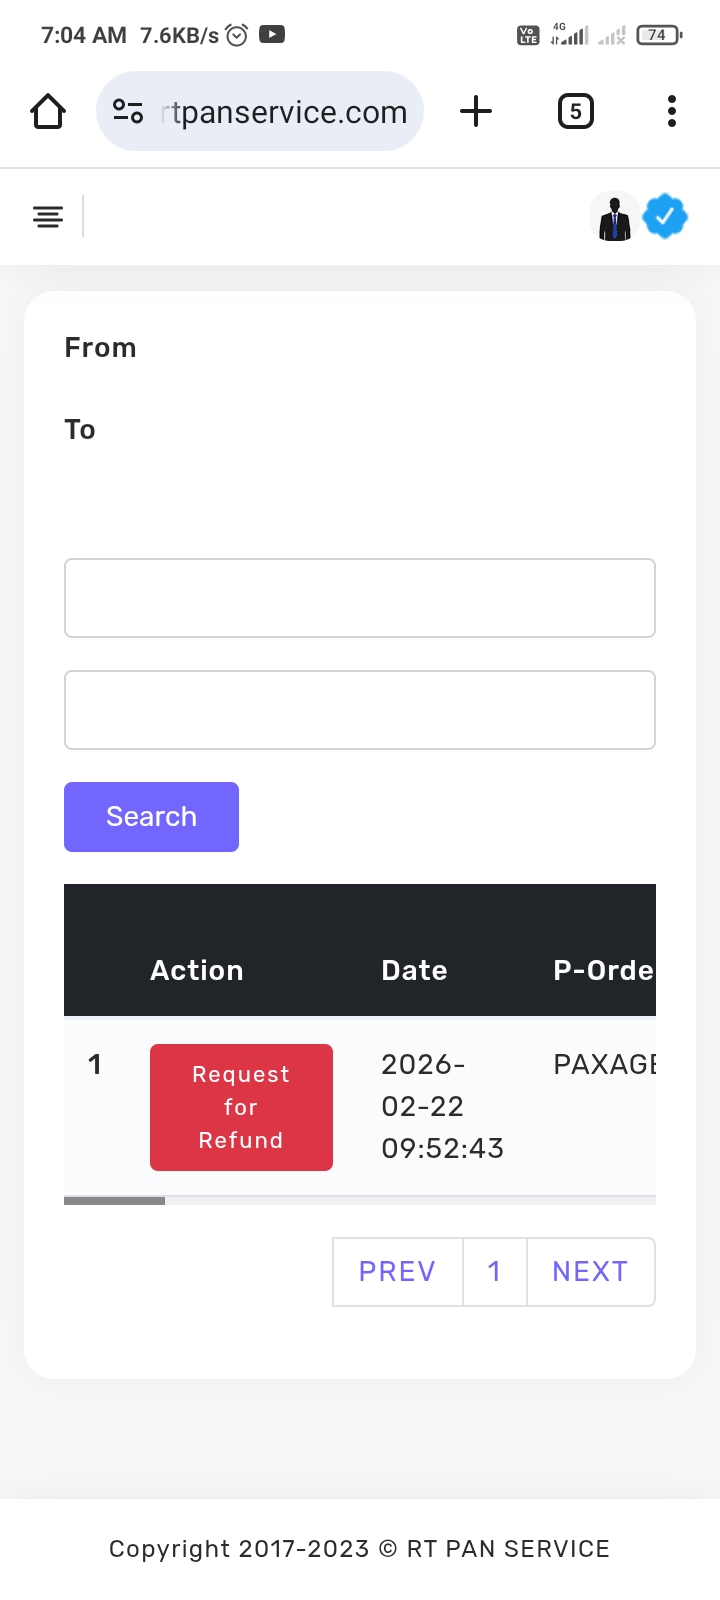Screen dimensions: 720x1600
Task: Go to previous page with PREV
Action: tap(397, 1271)
